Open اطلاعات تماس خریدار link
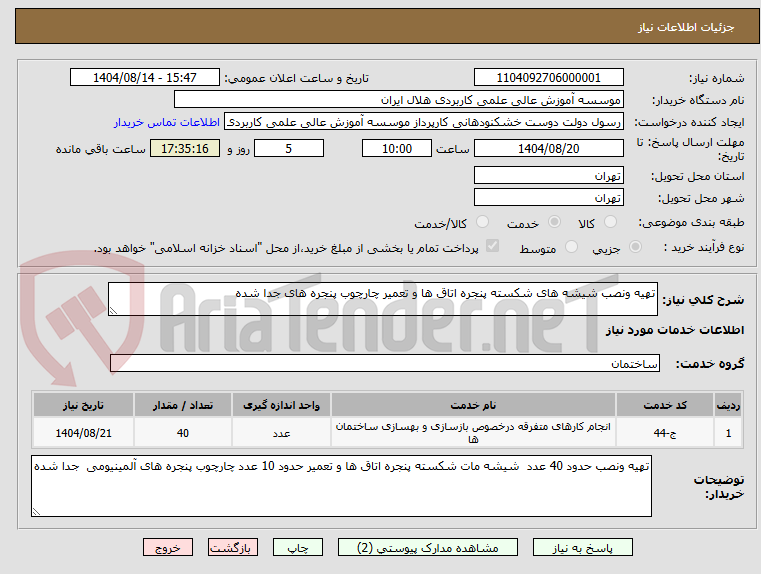This screenshot has height=574, width=761. (167, 122)
